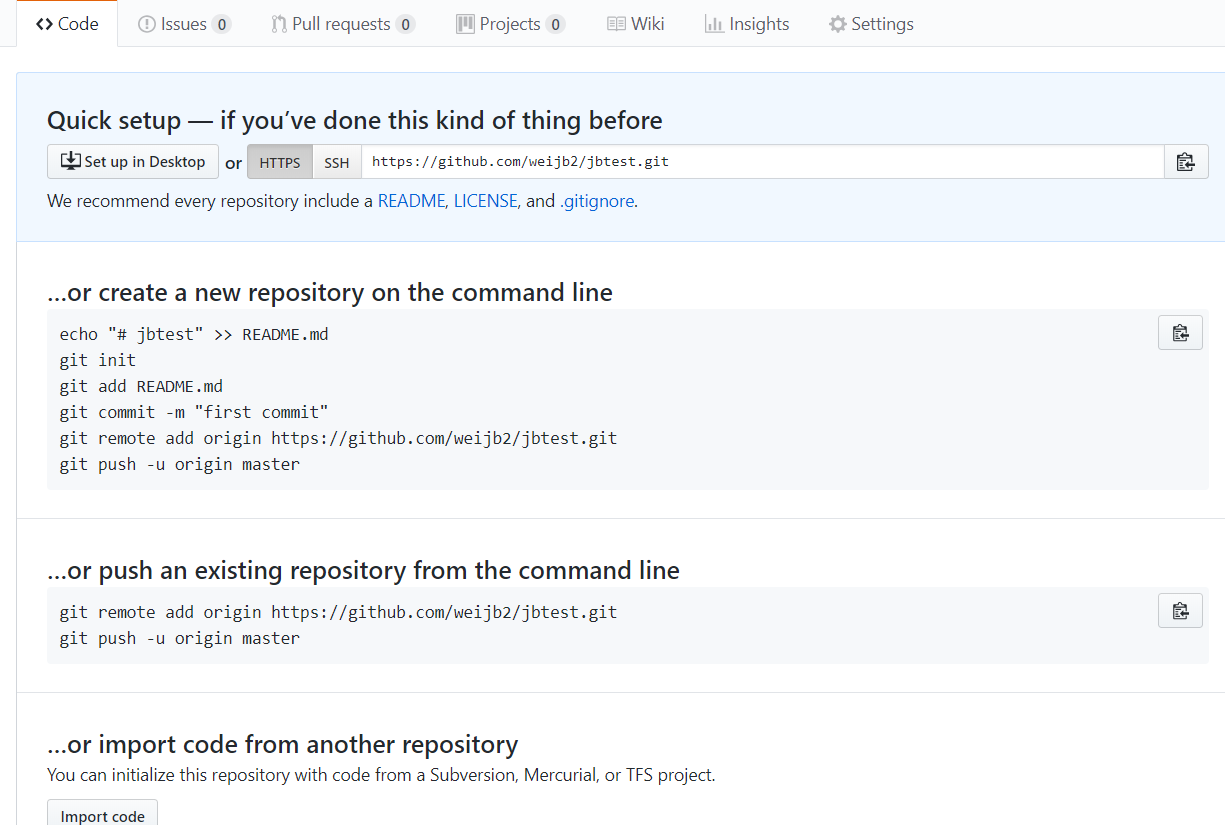Click the Pull requests icon
1225x825 pixels.
pos(279,24)
